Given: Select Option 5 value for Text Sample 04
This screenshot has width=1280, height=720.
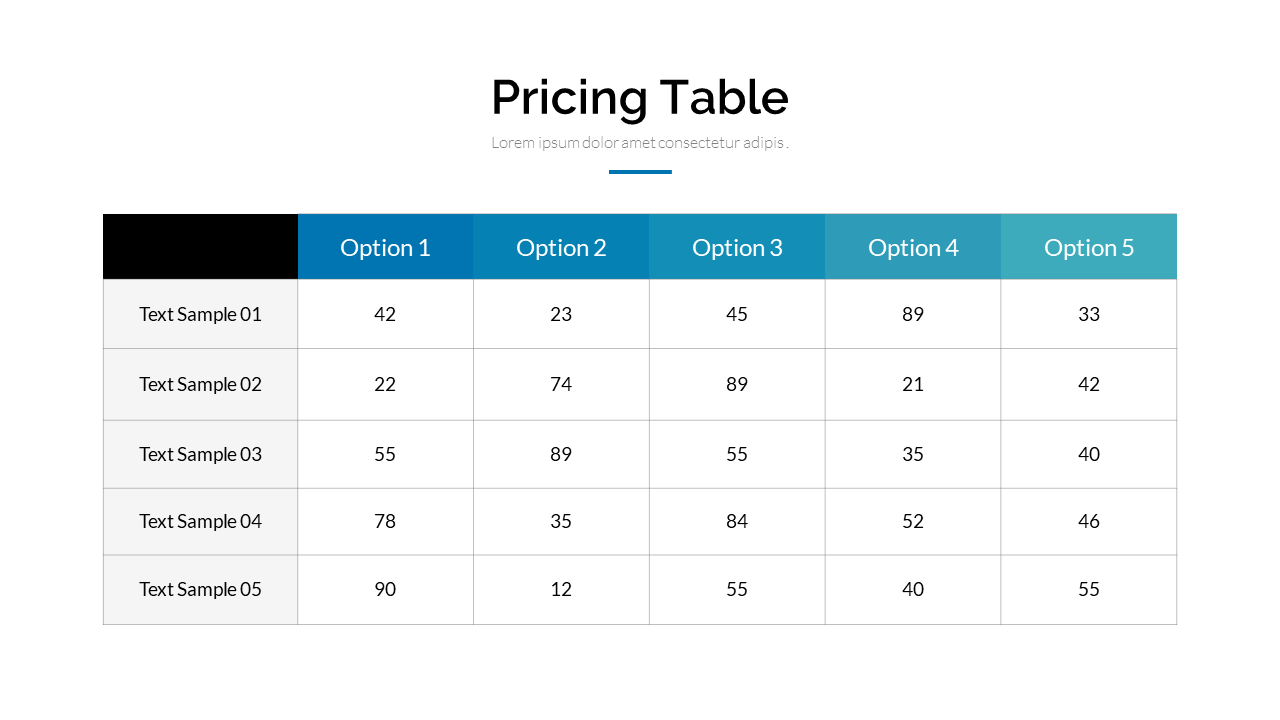Looking at the screenshot, I should [x=1089, y=521].
